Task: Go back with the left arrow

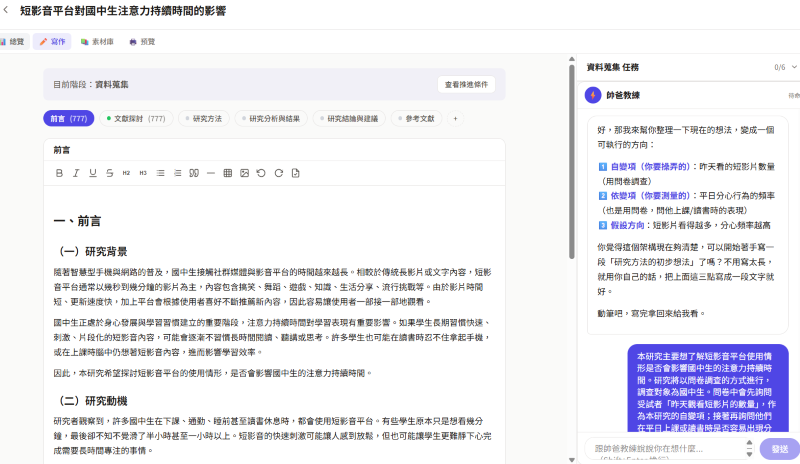Action: tap(6, 10)
